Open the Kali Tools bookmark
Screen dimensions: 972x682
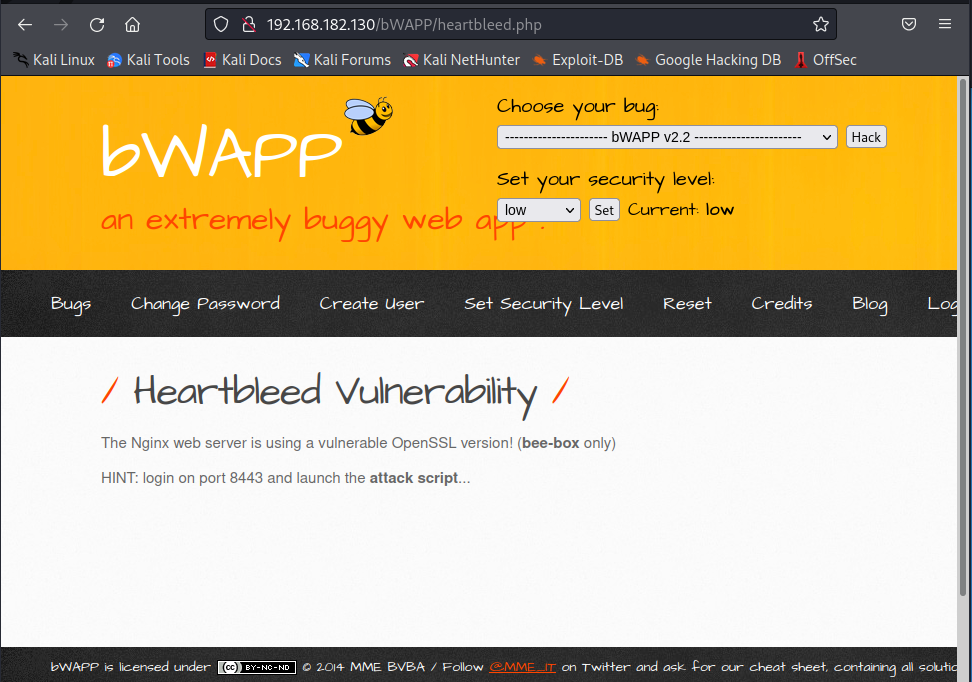148,60
